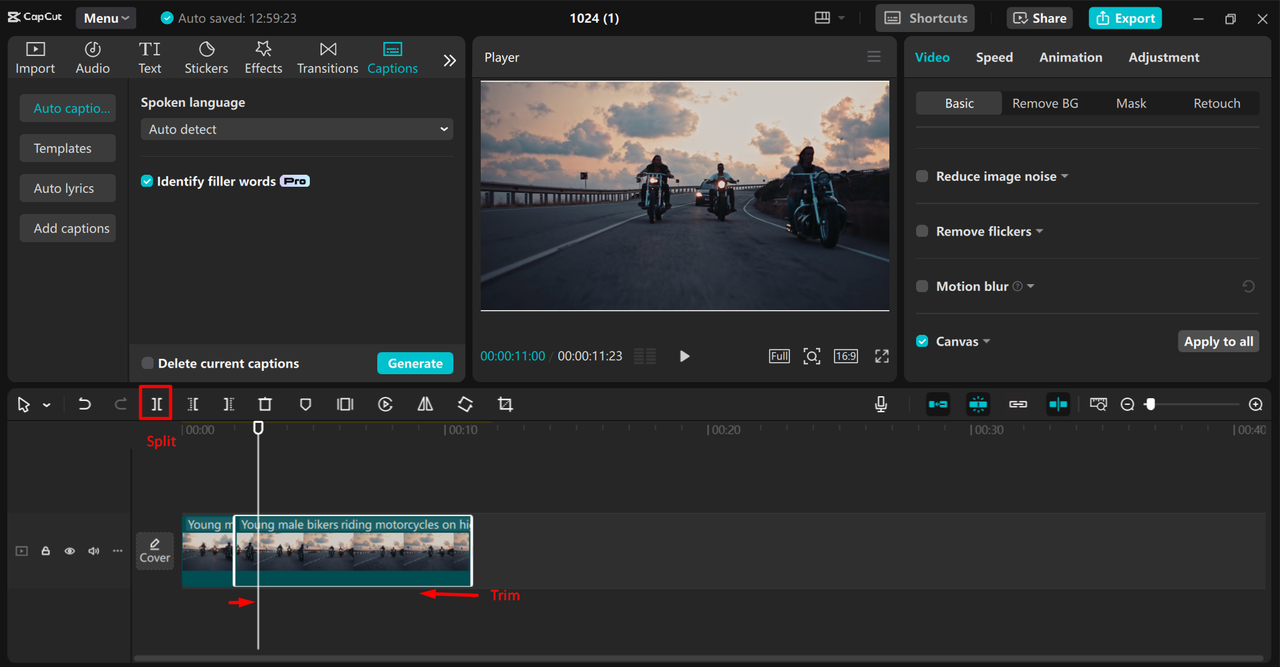Select the Crop tool icon

tap(505, 404)
